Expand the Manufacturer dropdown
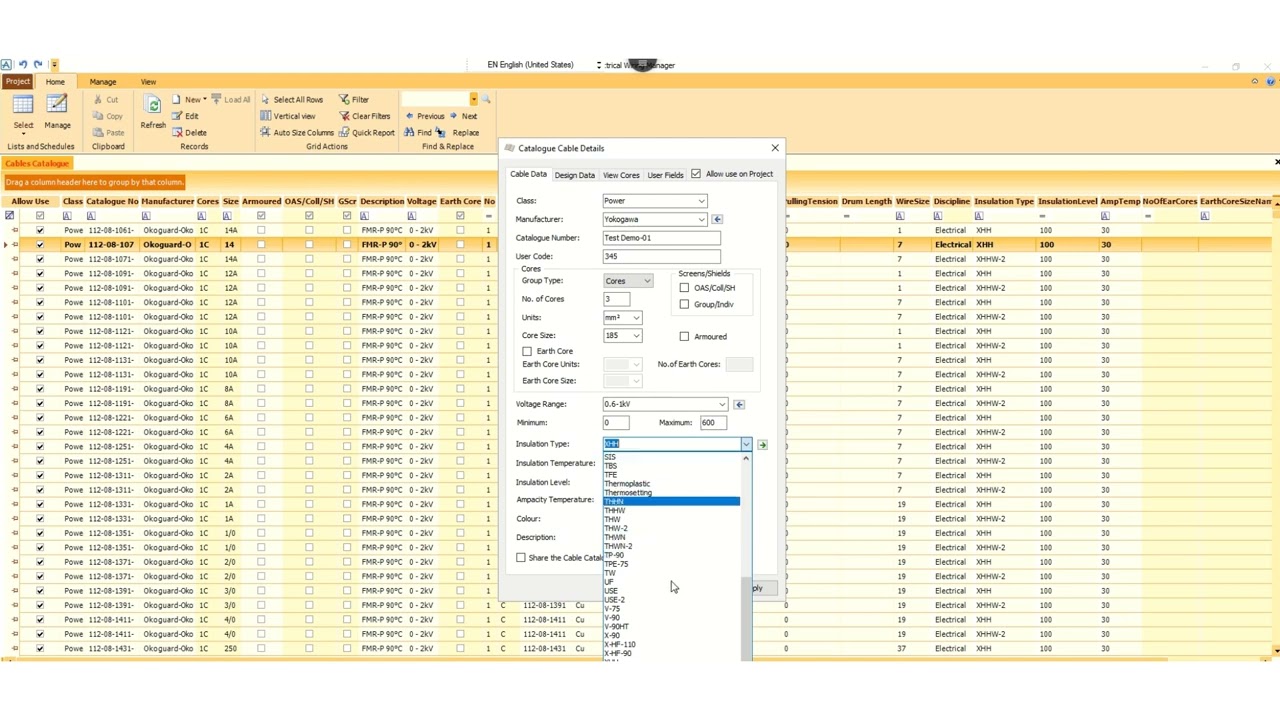Image resolution: width=1280 pixels, height=720 pixels. 701,219
